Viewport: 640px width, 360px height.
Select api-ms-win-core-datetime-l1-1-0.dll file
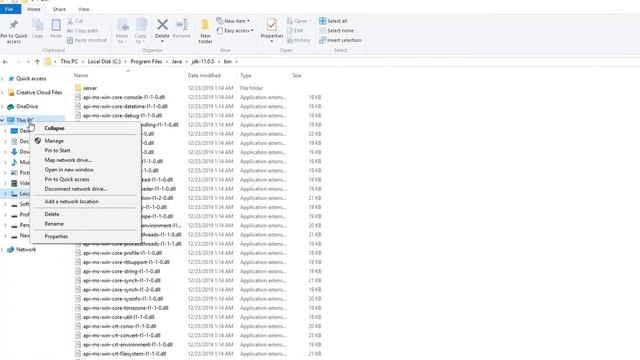coord(125,107)
